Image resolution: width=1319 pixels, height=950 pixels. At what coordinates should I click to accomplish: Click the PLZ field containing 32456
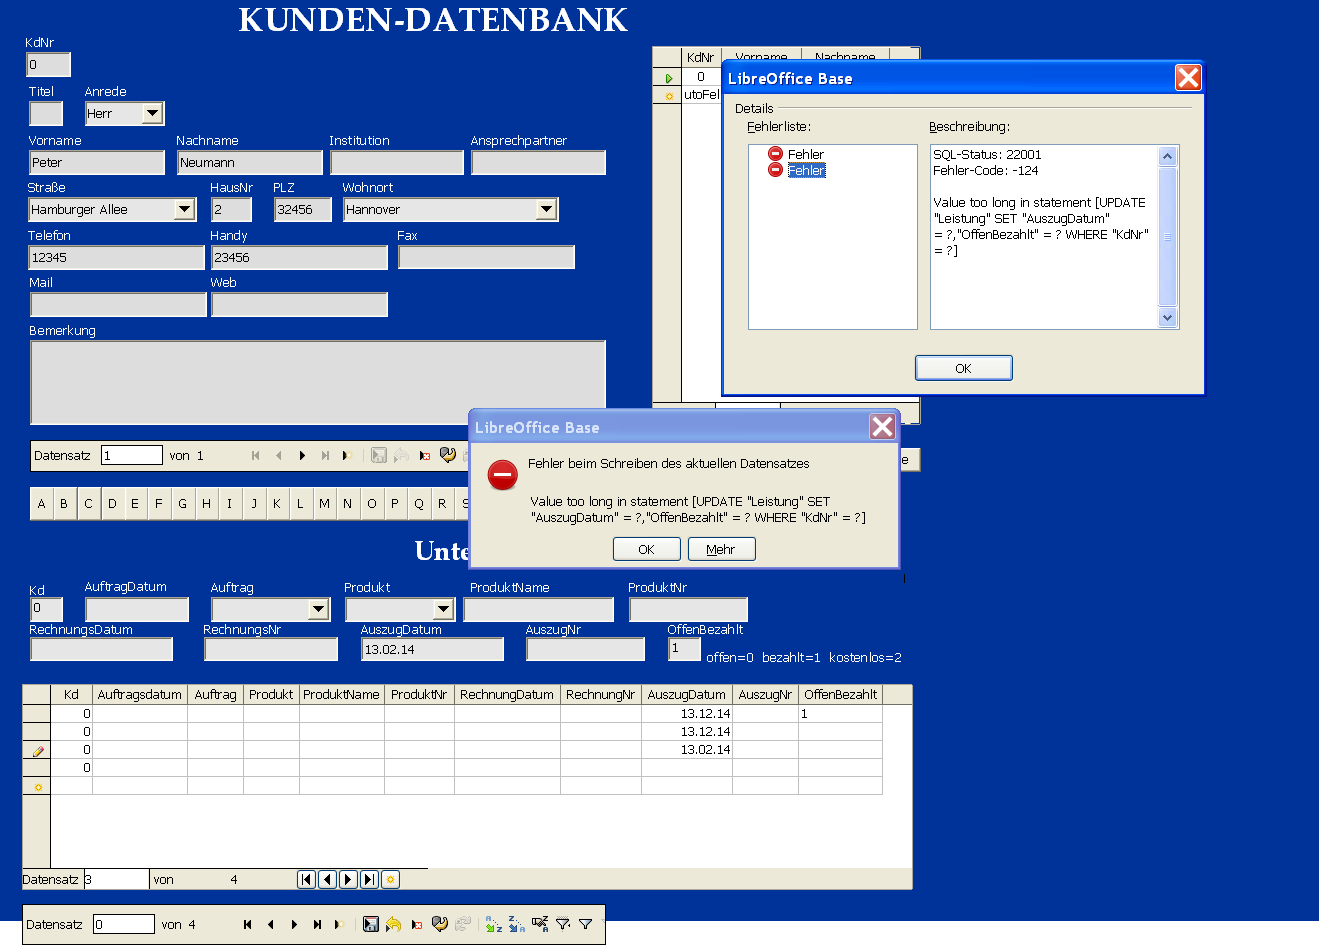(x=303, y=209)
